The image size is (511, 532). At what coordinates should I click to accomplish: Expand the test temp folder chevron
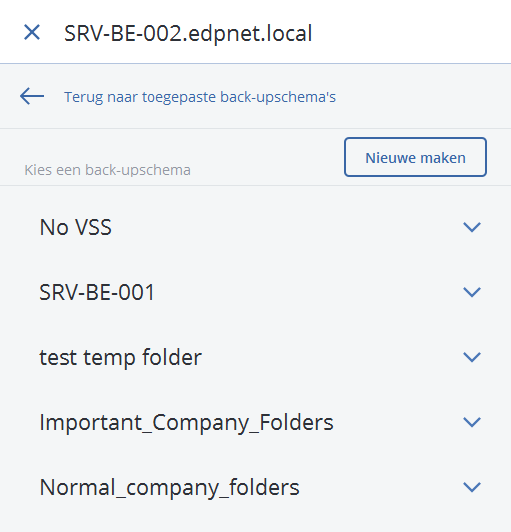coord(472,357)
